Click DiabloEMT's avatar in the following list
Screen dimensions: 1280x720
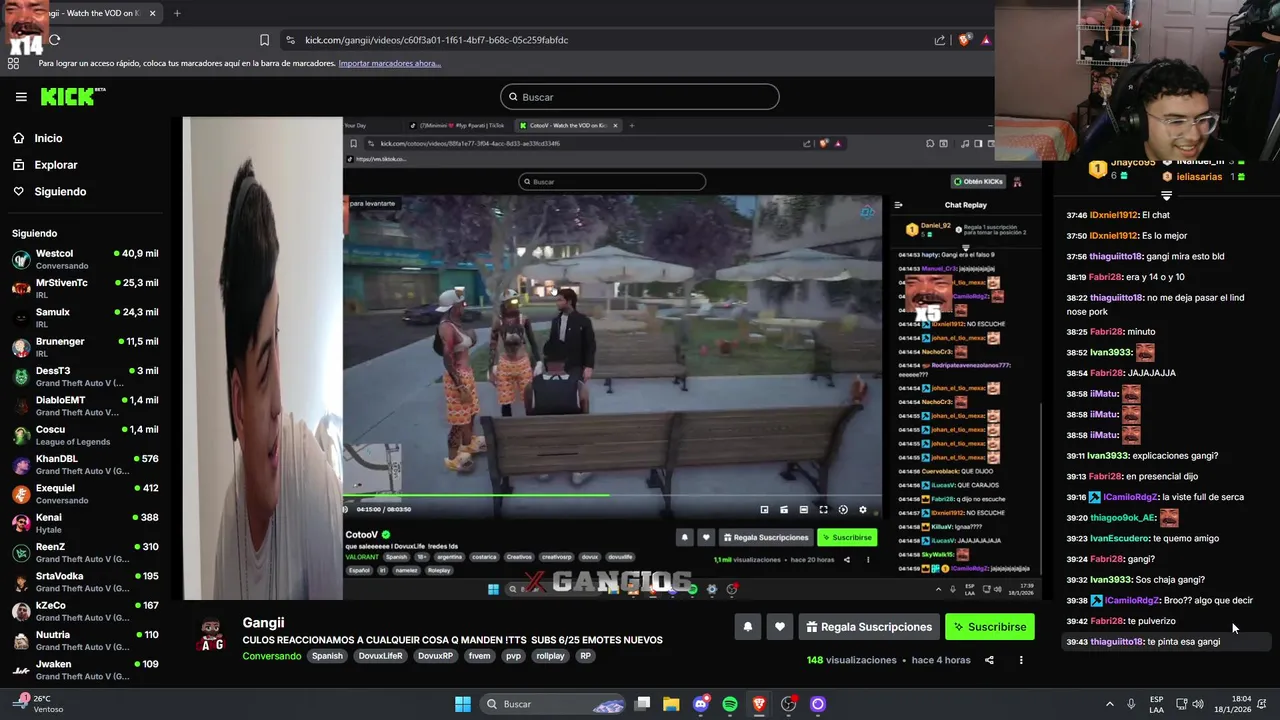tap(21, 406)
